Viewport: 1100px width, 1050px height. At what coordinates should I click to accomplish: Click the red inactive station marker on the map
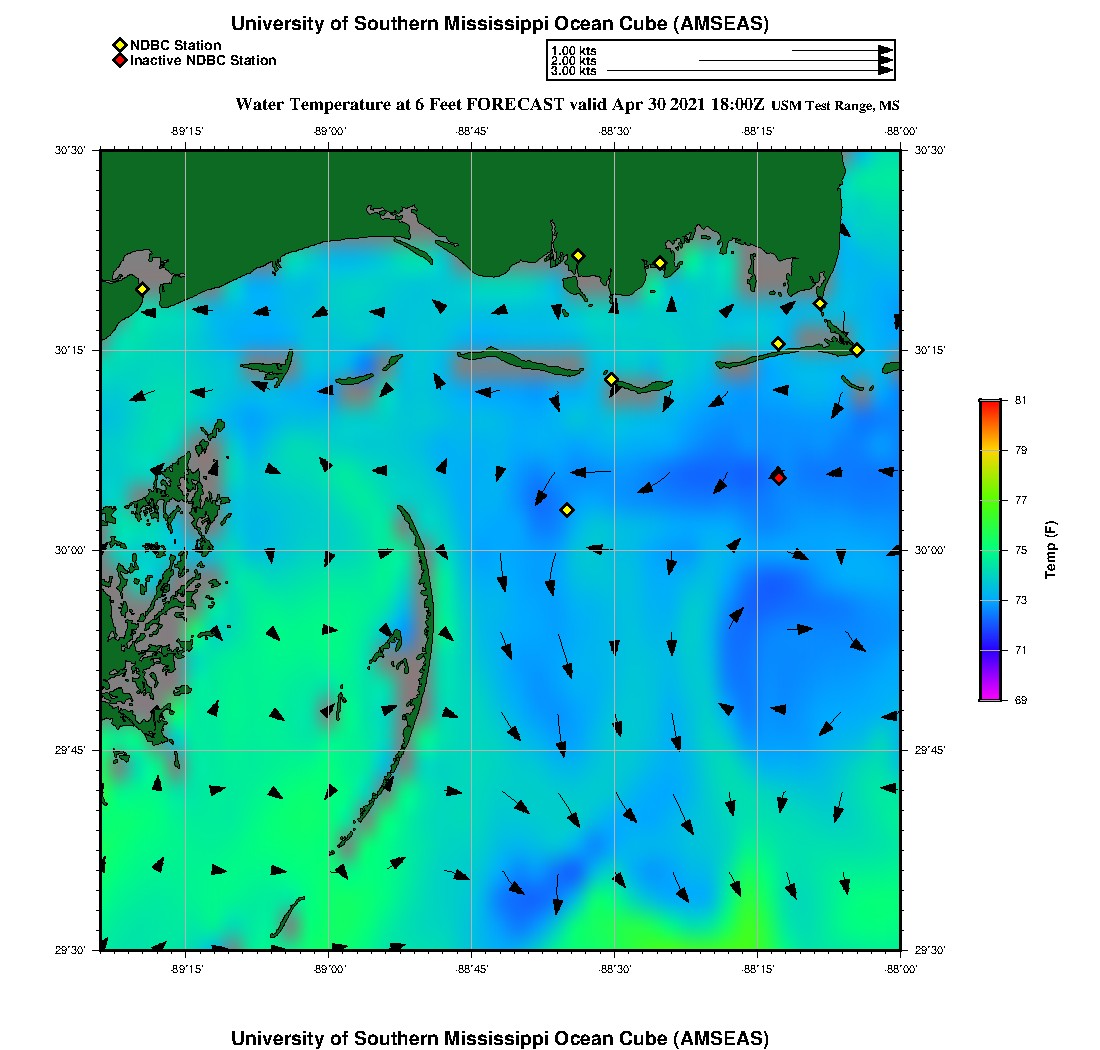tap(778, 477)
